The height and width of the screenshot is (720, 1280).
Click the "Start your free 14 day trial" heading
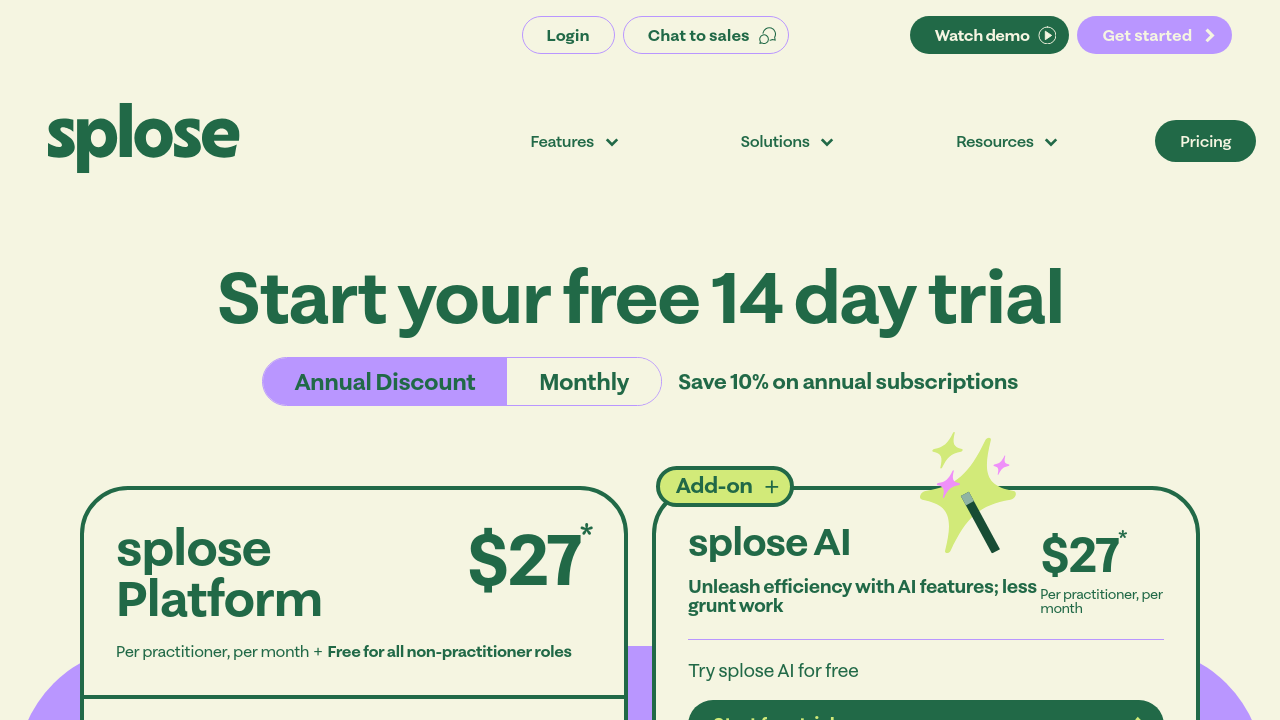(640, 298)
